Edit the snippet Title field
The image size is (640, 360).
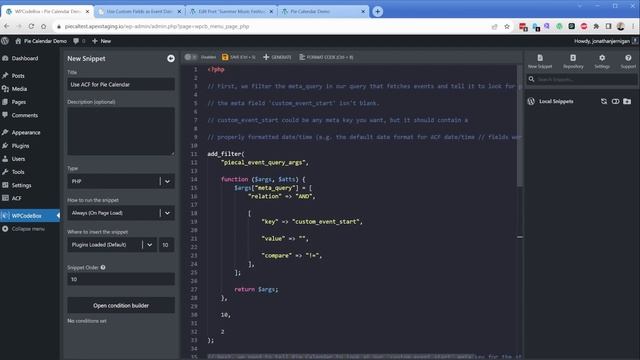121,84
